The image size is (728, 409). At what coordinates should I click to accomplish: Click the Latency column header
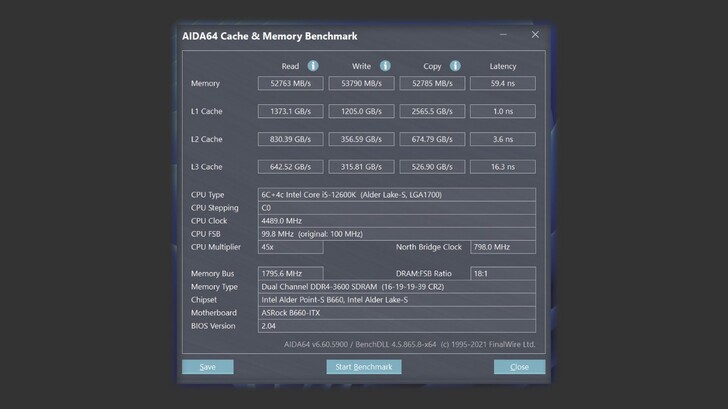coord(503,66)
